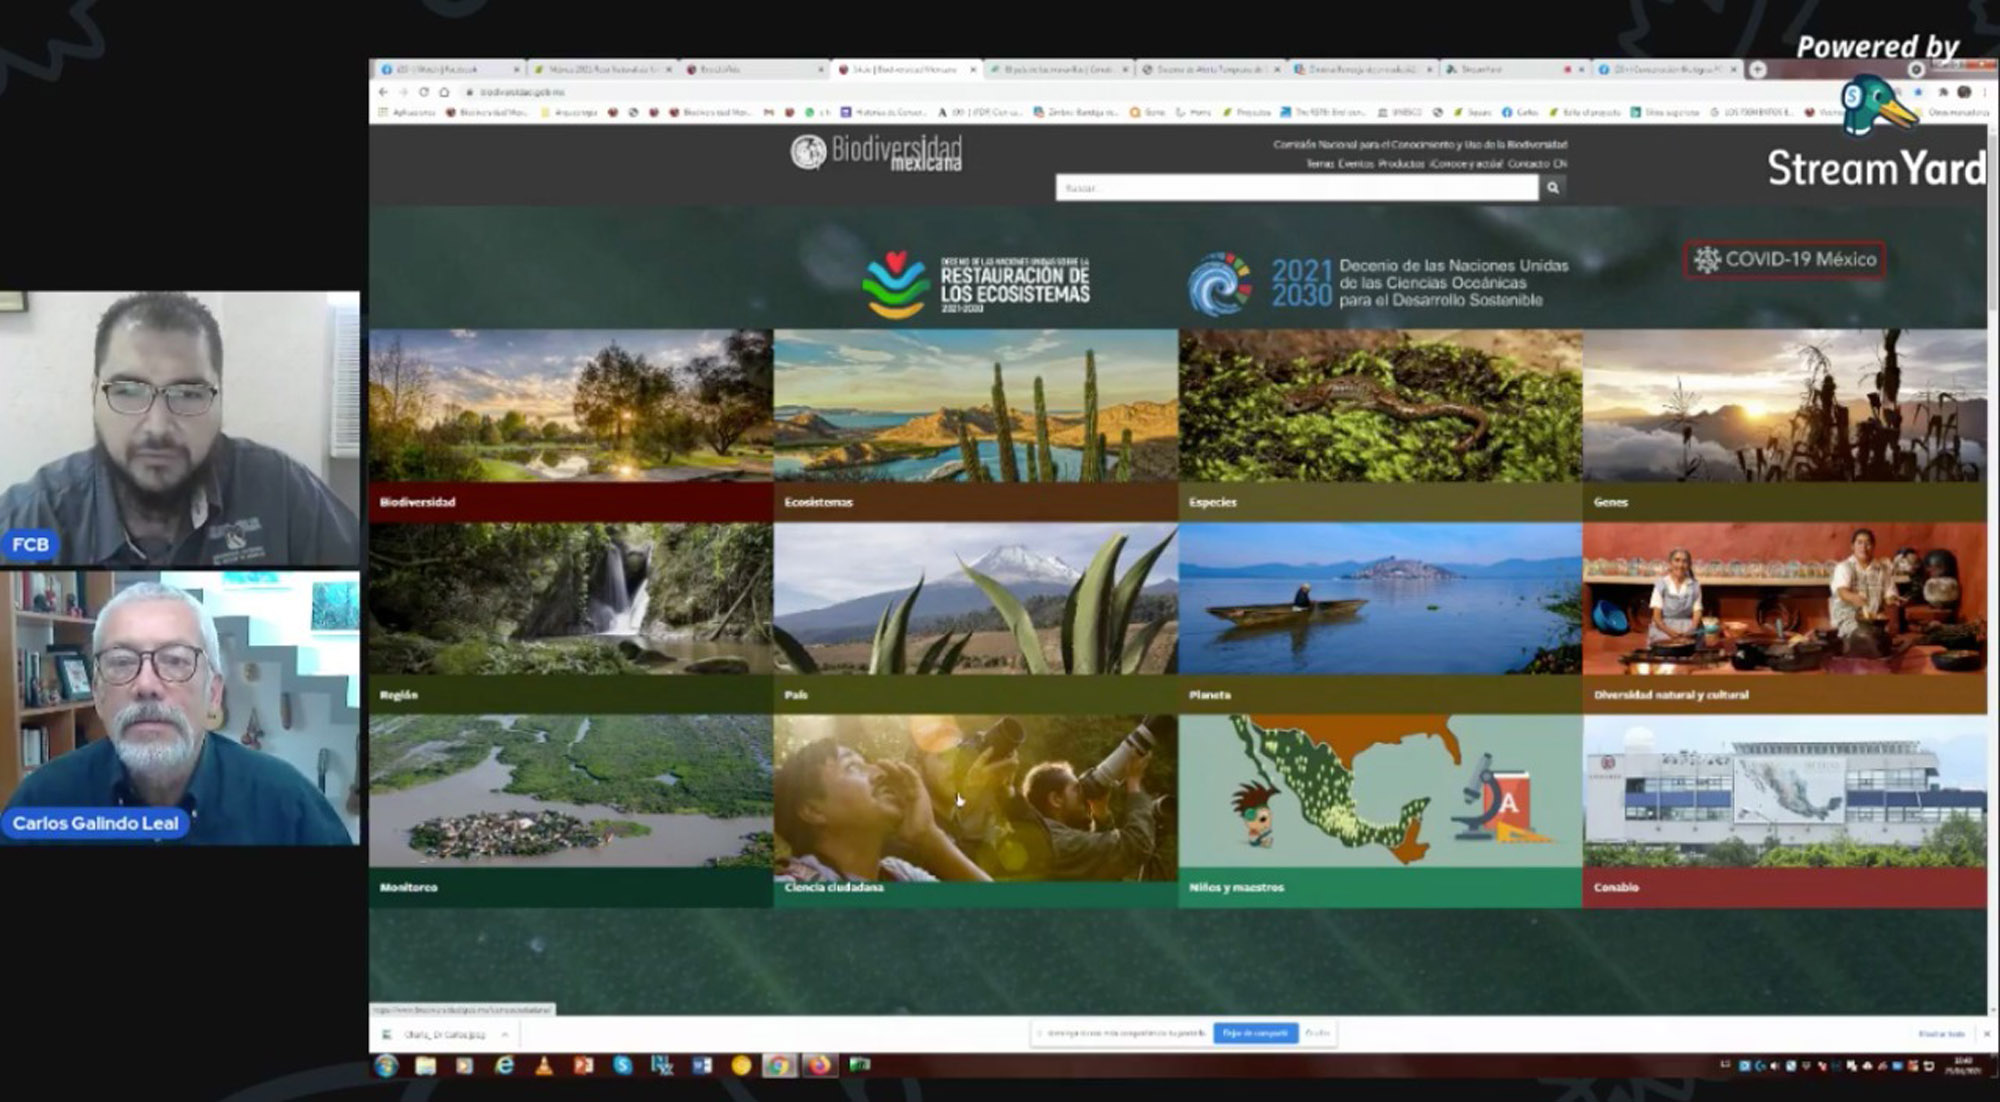
Task: Click Mostrar todo in downloads bar
Action: 1941,1034
